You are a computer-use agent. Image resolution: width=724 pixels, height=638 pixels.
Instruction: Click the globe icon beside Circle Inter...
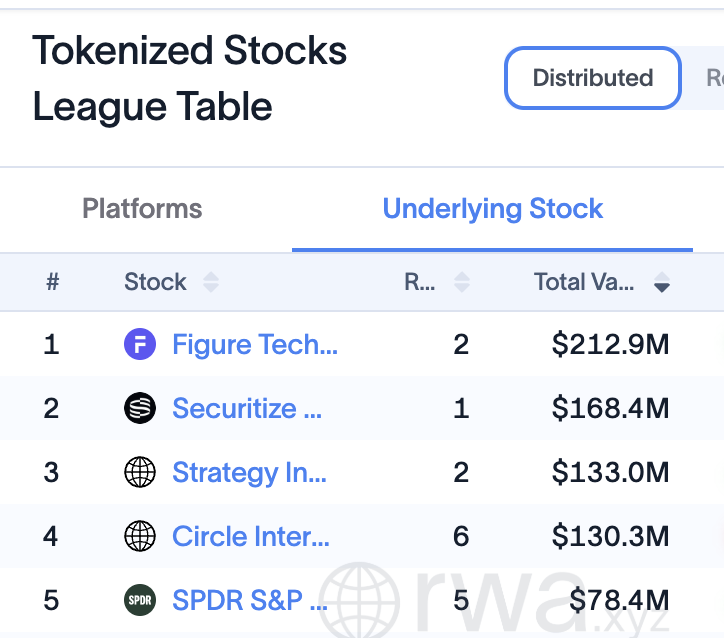(140, 536)
